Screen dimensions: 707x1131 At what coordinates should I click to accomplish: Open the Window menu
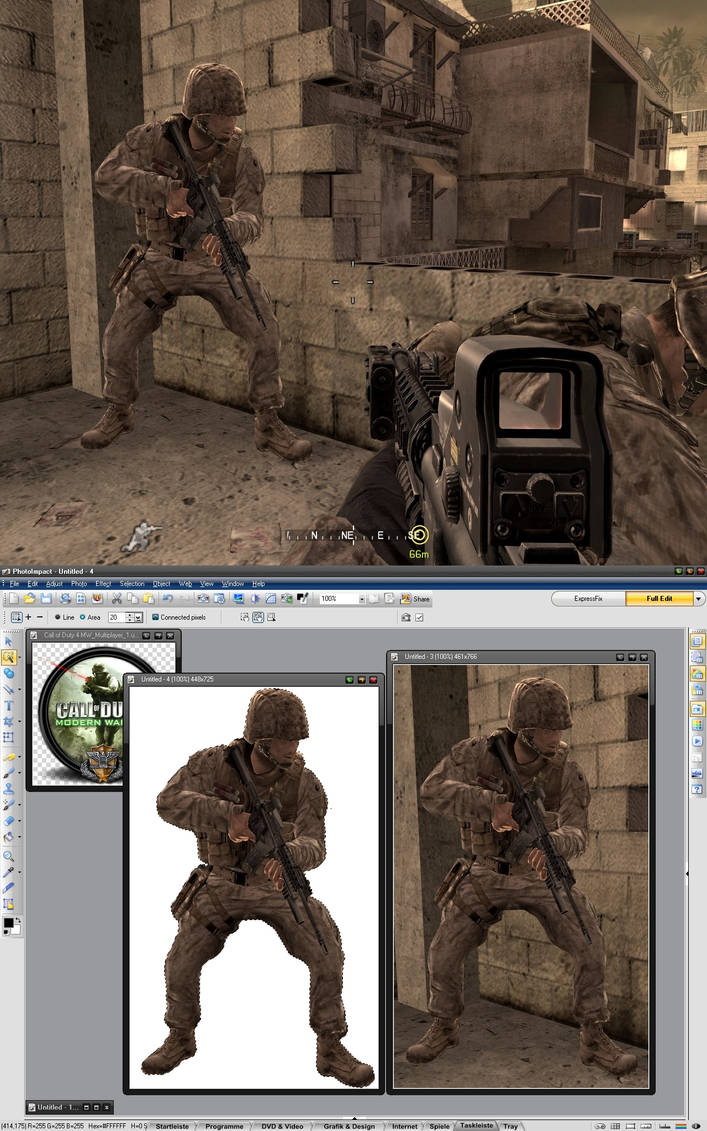tap(232, 584)
